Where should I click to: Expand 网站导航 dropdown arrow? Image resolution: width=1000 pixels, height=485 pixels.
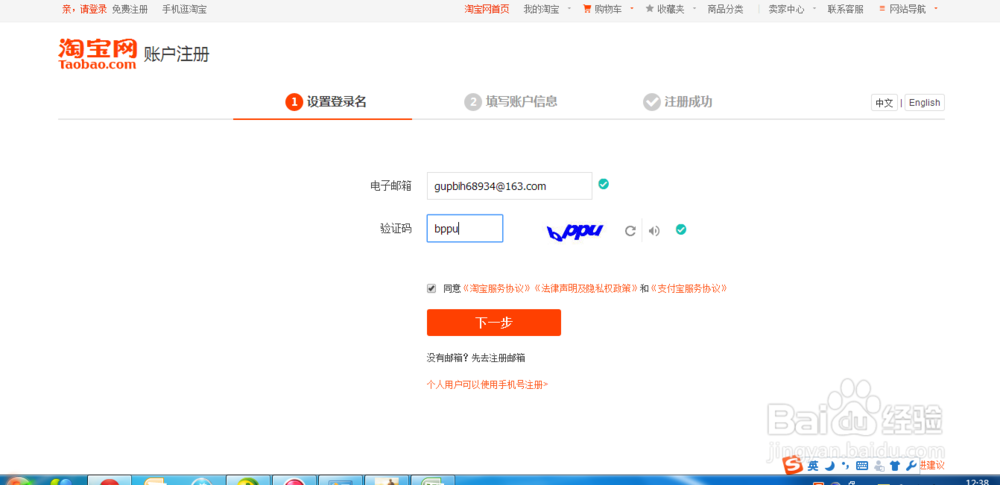tap(936, 8)
